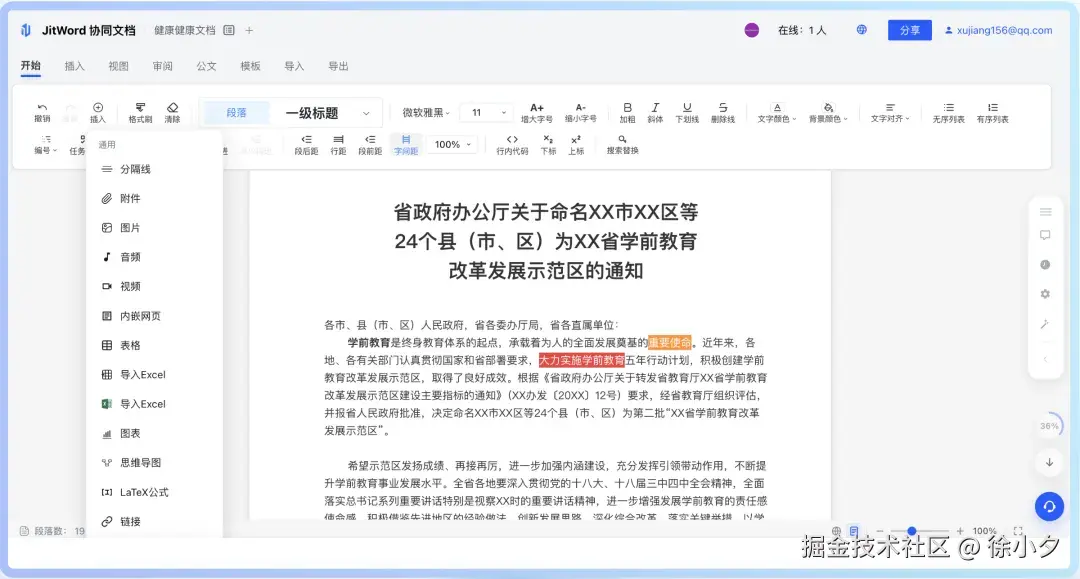Toggle 加粗 bold formatting

(x=627, y=111)
